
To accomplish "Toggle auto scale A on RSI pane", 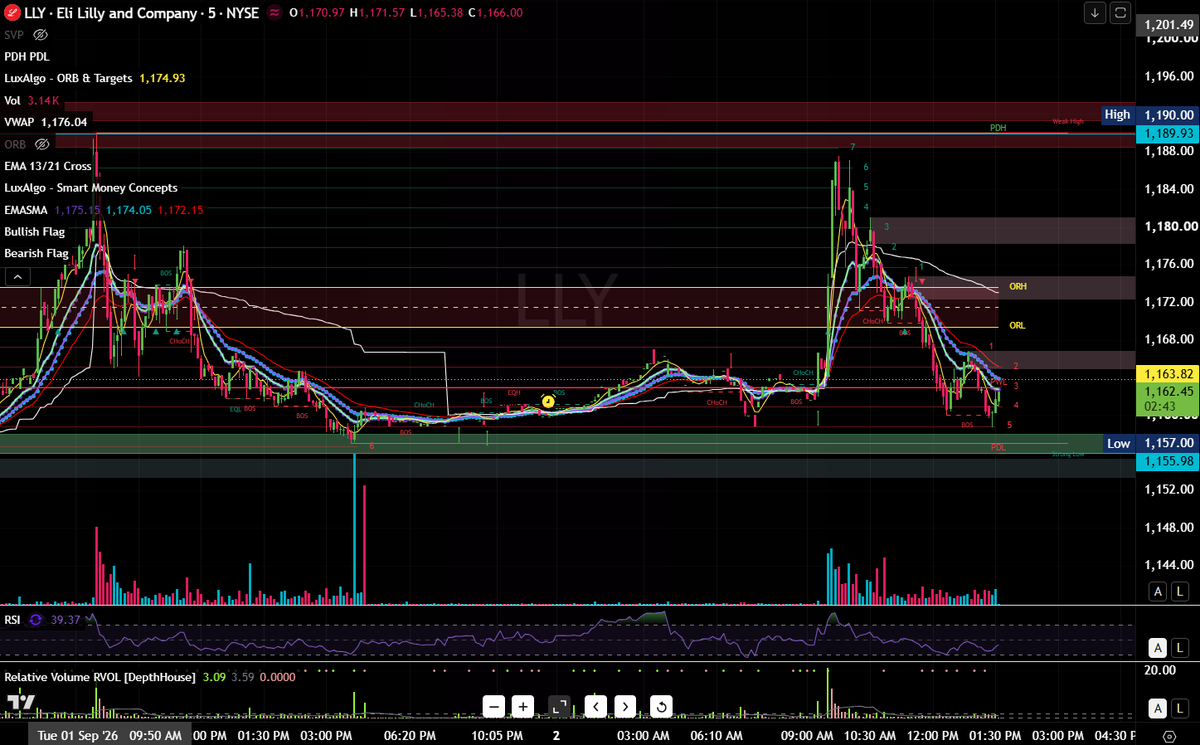I will [x=1157, y=648].
